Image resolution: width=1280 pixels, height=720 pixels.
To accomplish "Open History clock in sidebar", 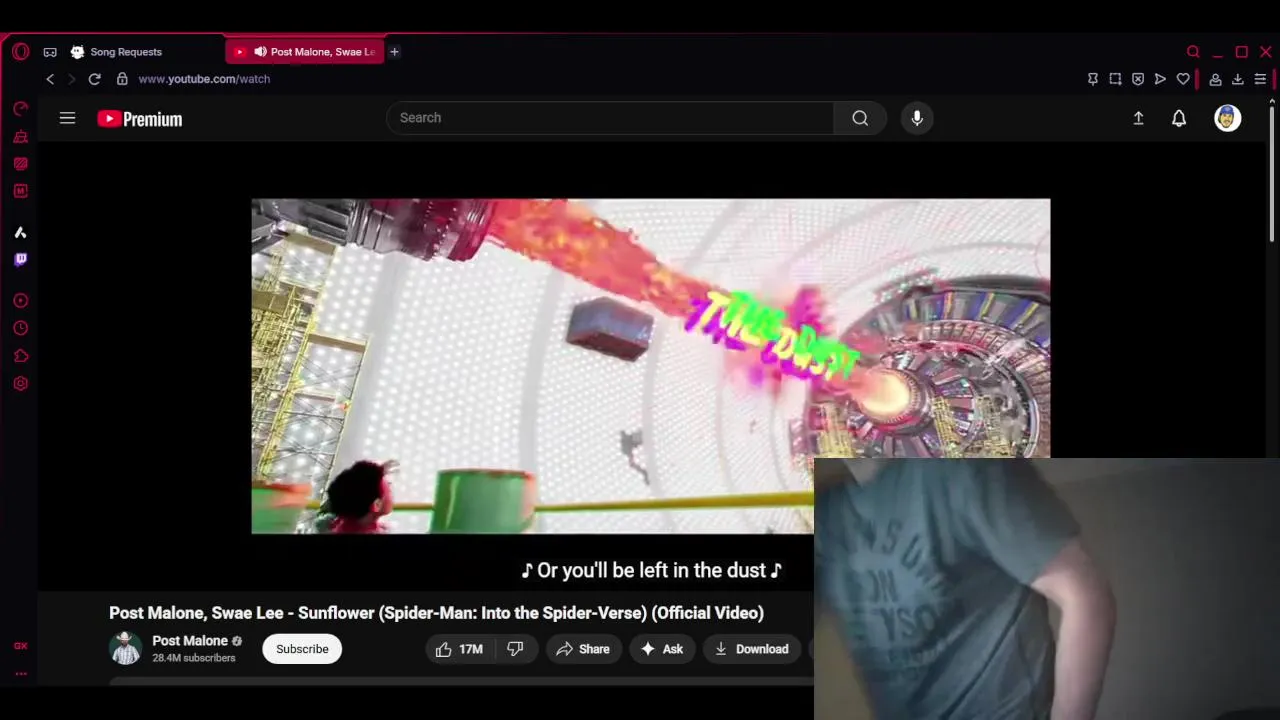I will coord(20,328).
